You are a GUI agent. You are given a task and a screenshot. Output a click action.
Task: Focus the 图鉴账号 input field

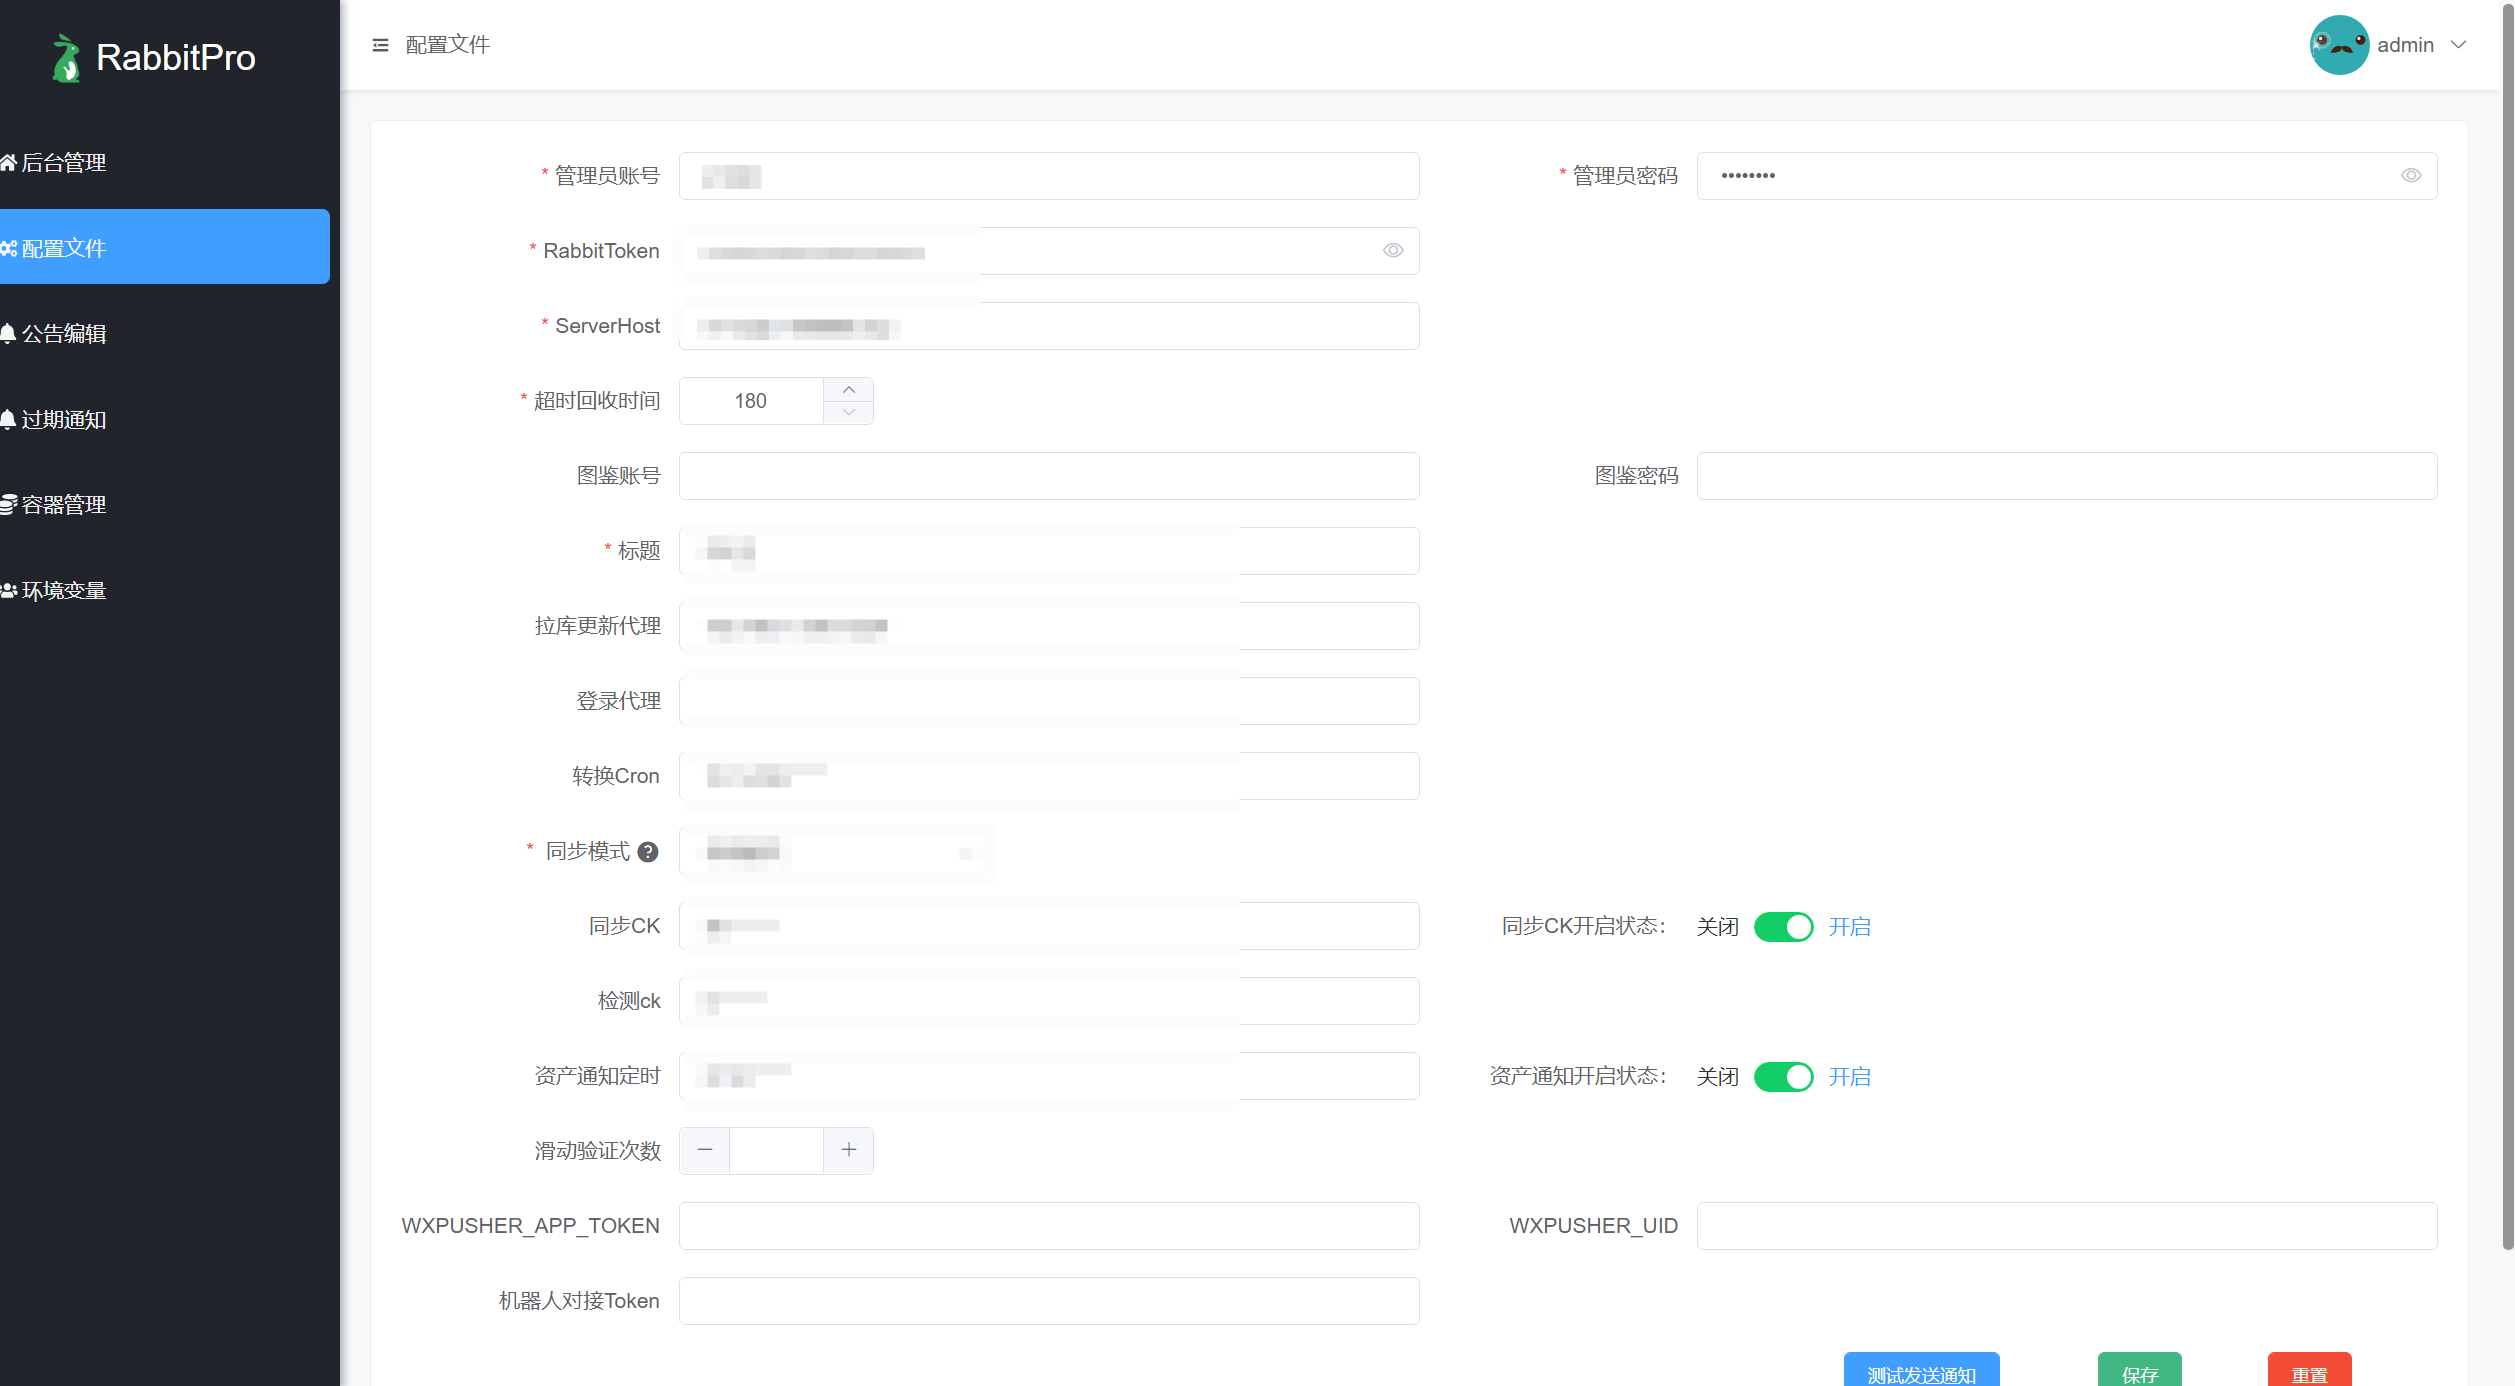[1049, 476]
